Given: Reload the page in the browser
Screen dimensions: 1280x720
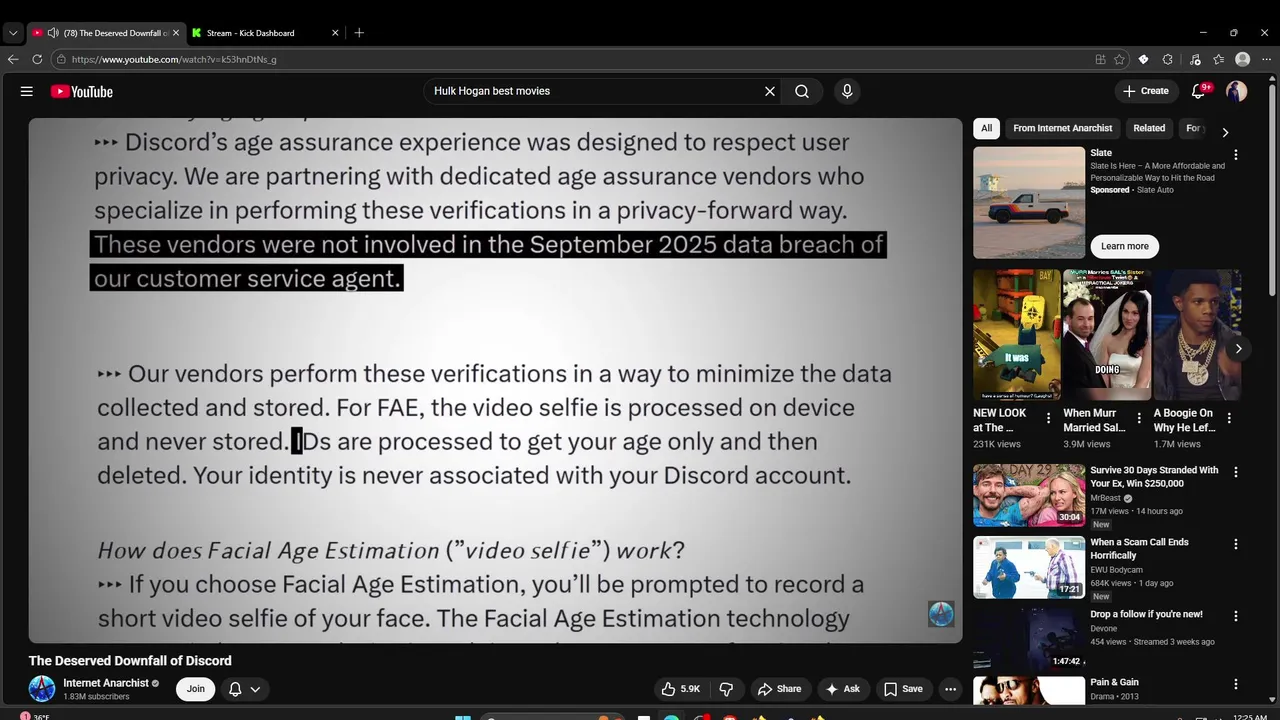Looking at the screenshot, I should click(36, 59).
